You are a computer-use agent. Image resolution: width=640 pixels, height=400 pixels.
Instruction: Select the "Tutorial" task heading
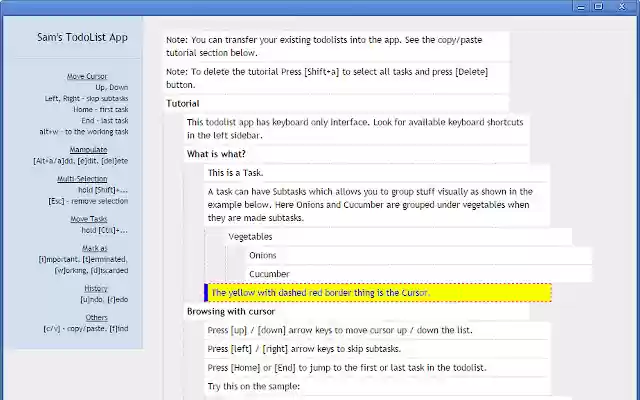click(336, 104)
